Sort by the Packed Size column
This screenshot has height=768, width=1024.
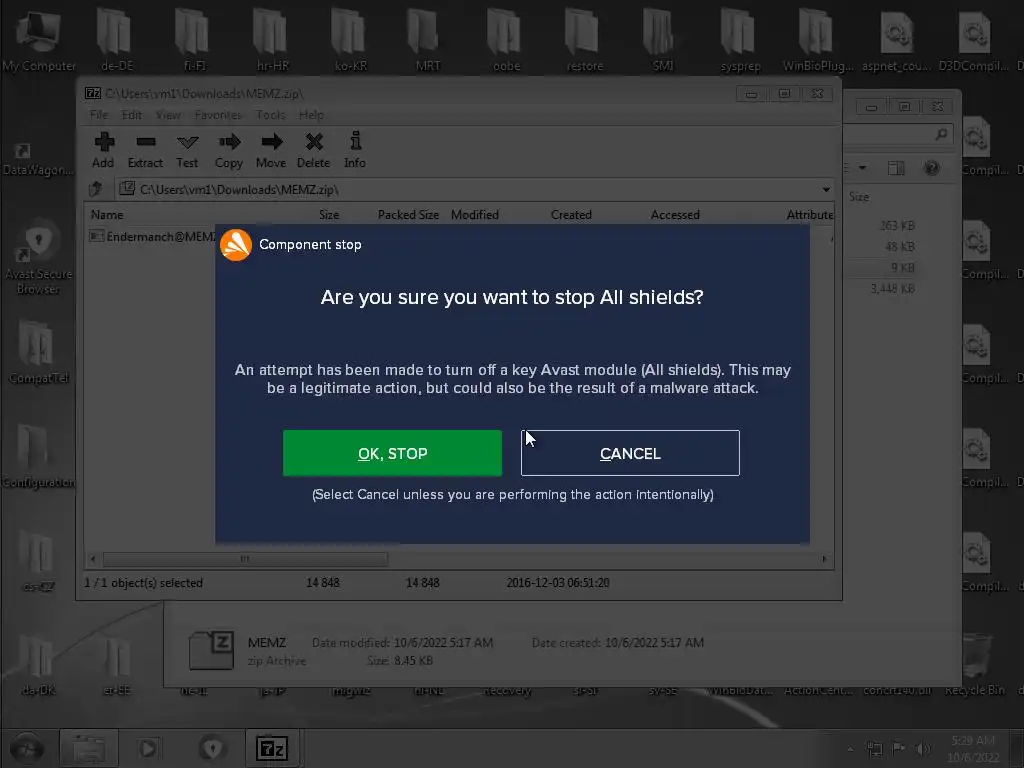(x=408, y=215)
